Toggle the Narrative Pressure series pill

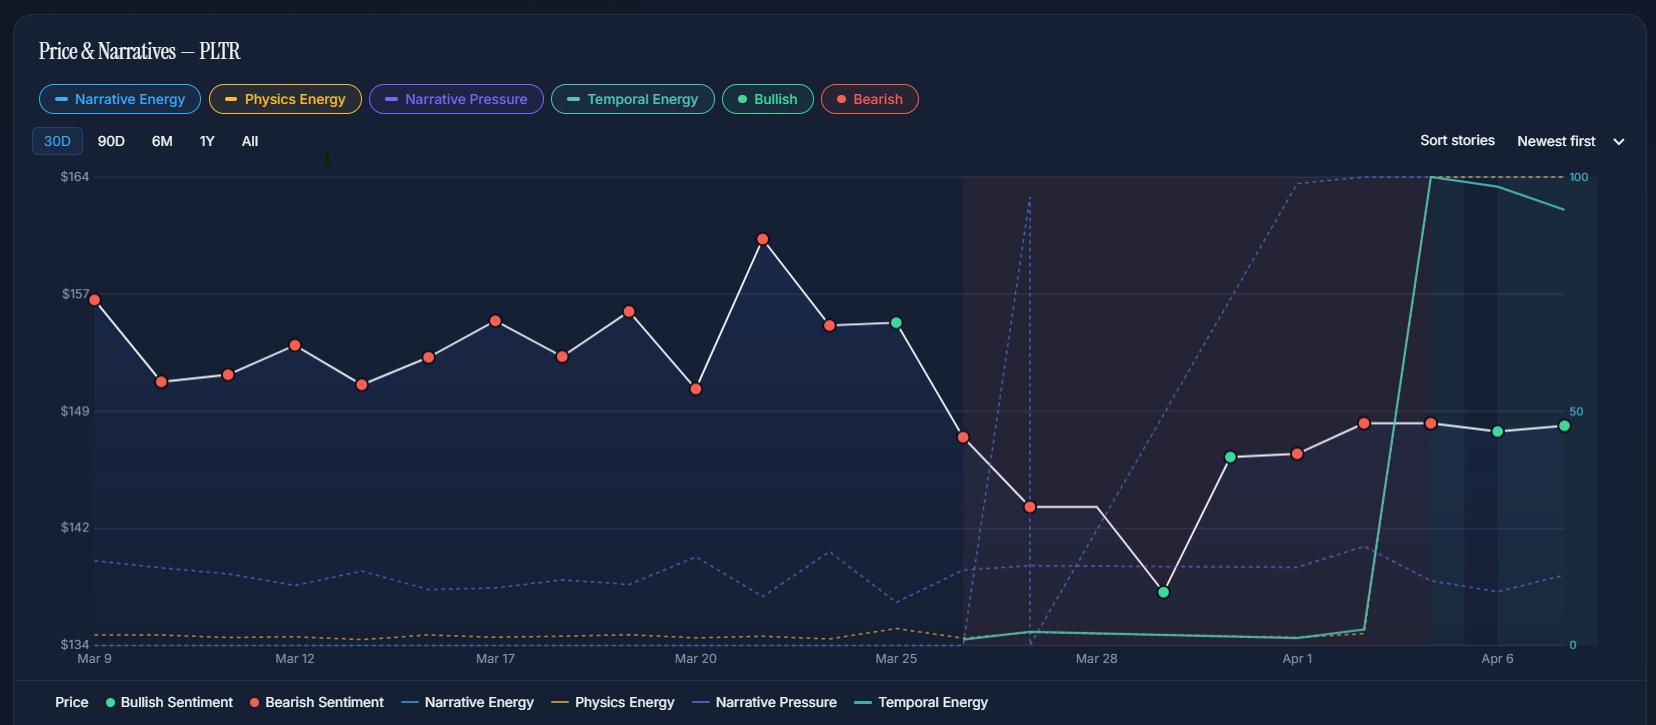[456, 99]
